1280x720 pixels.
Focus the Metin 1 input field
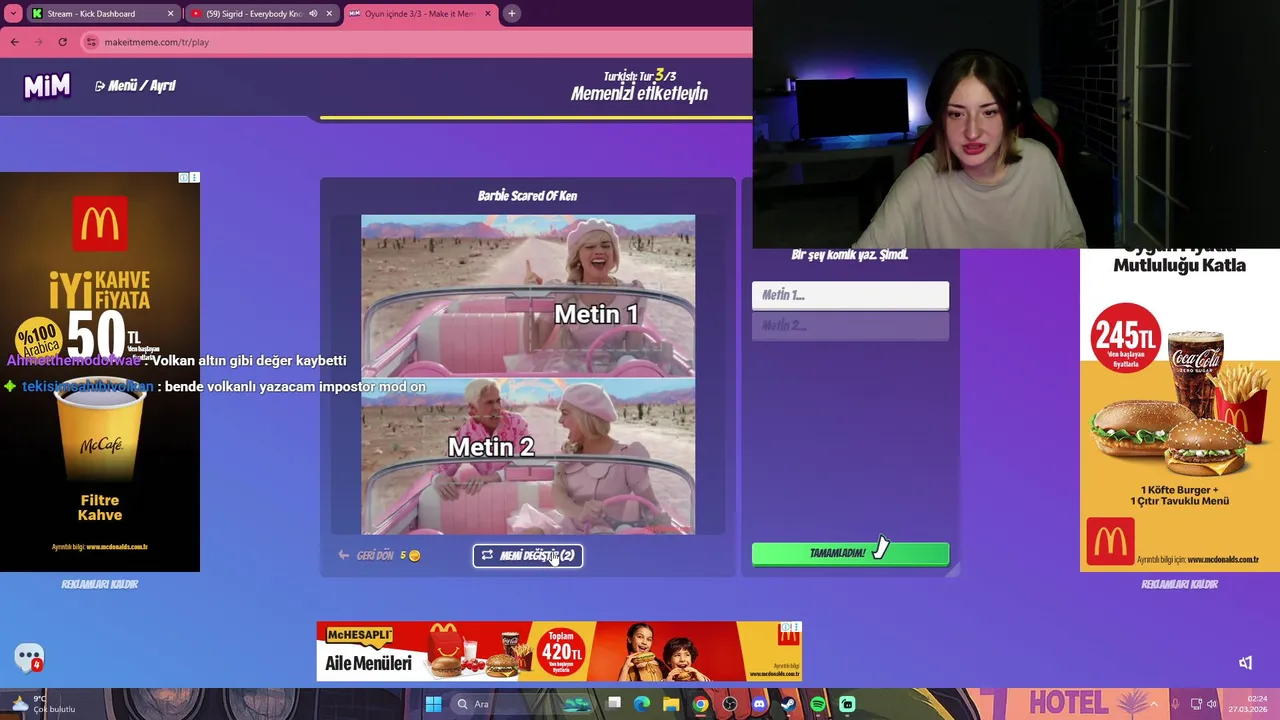coord(850,295)
